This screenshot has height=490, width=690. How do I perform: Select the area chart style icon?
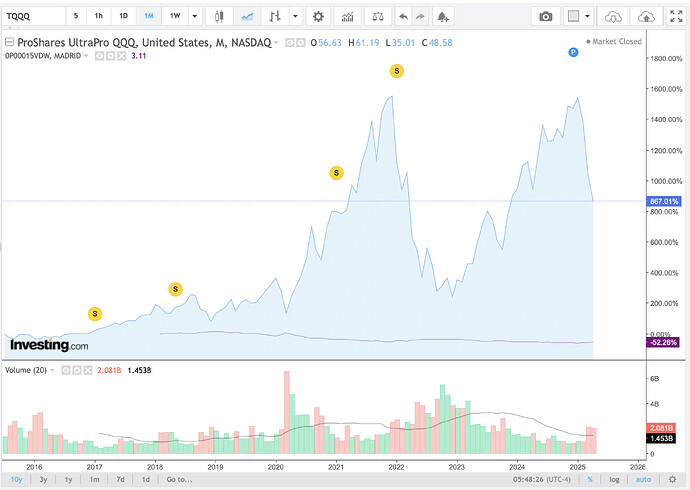[x=247, y=17]
